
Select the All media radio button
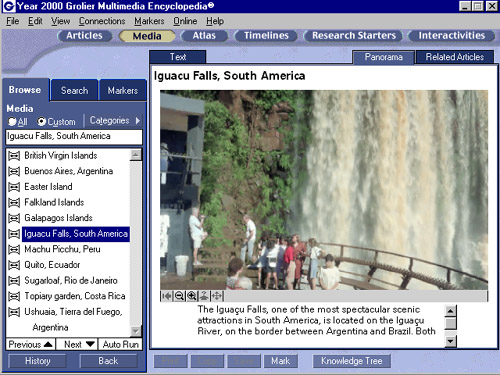tap(12, 121)
